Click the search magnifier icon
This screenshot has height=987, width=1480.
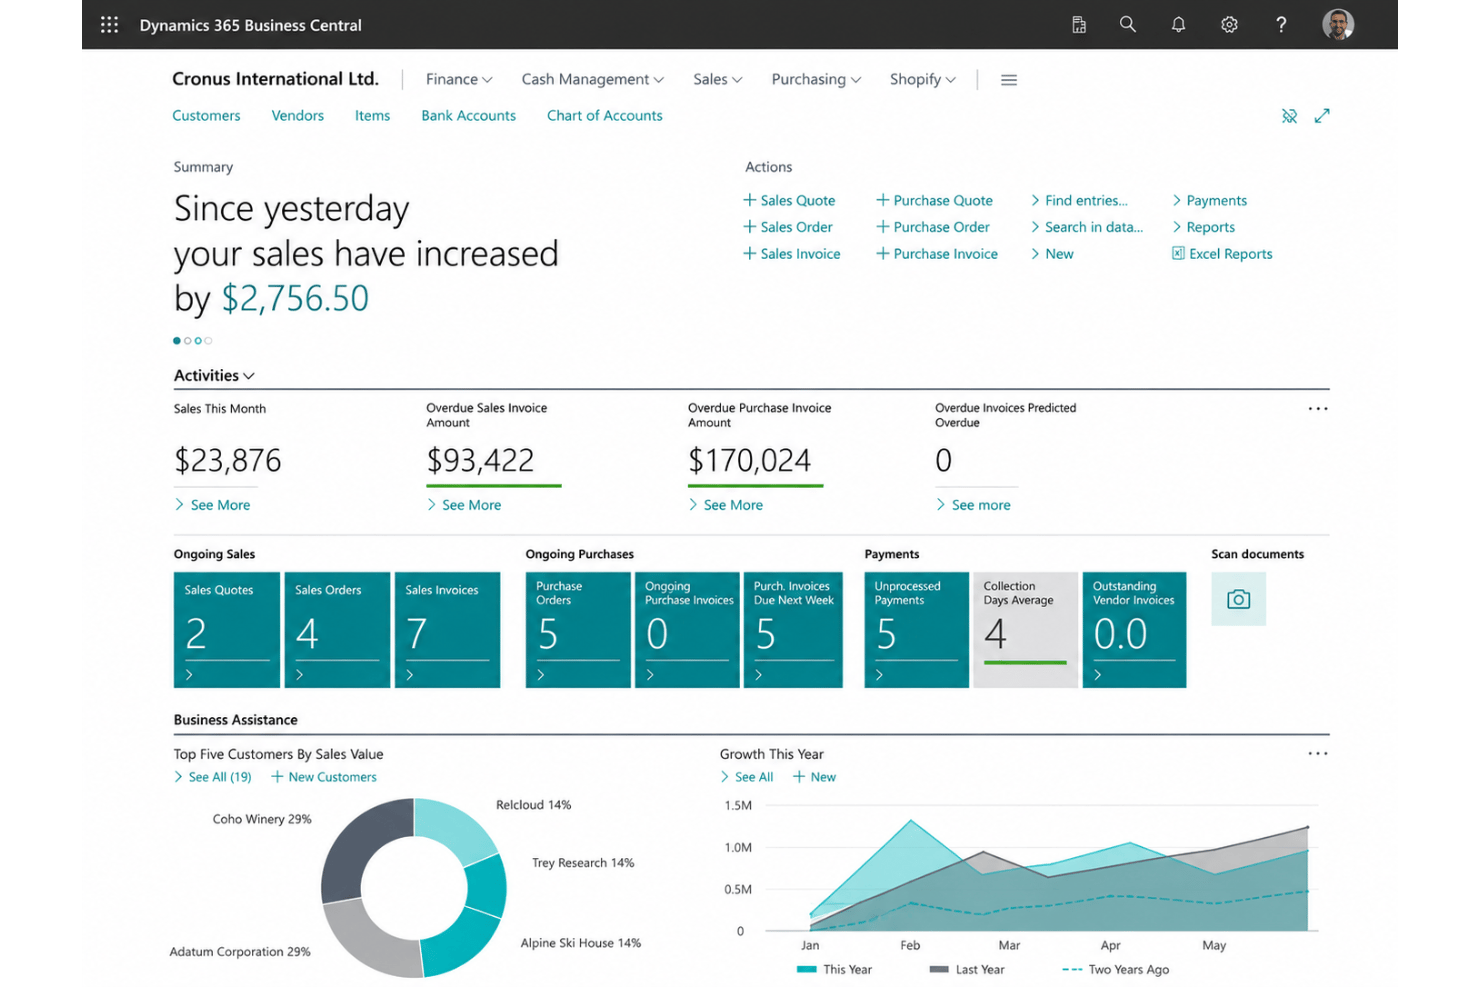1128,25
